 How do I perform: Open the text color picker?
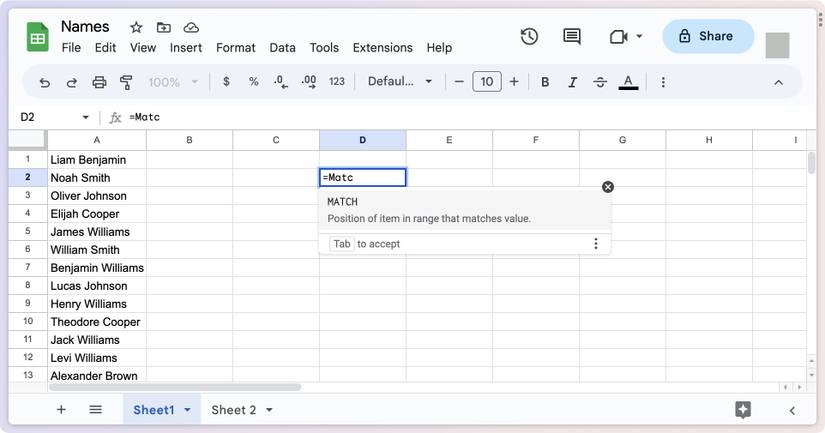pos(628,82)
